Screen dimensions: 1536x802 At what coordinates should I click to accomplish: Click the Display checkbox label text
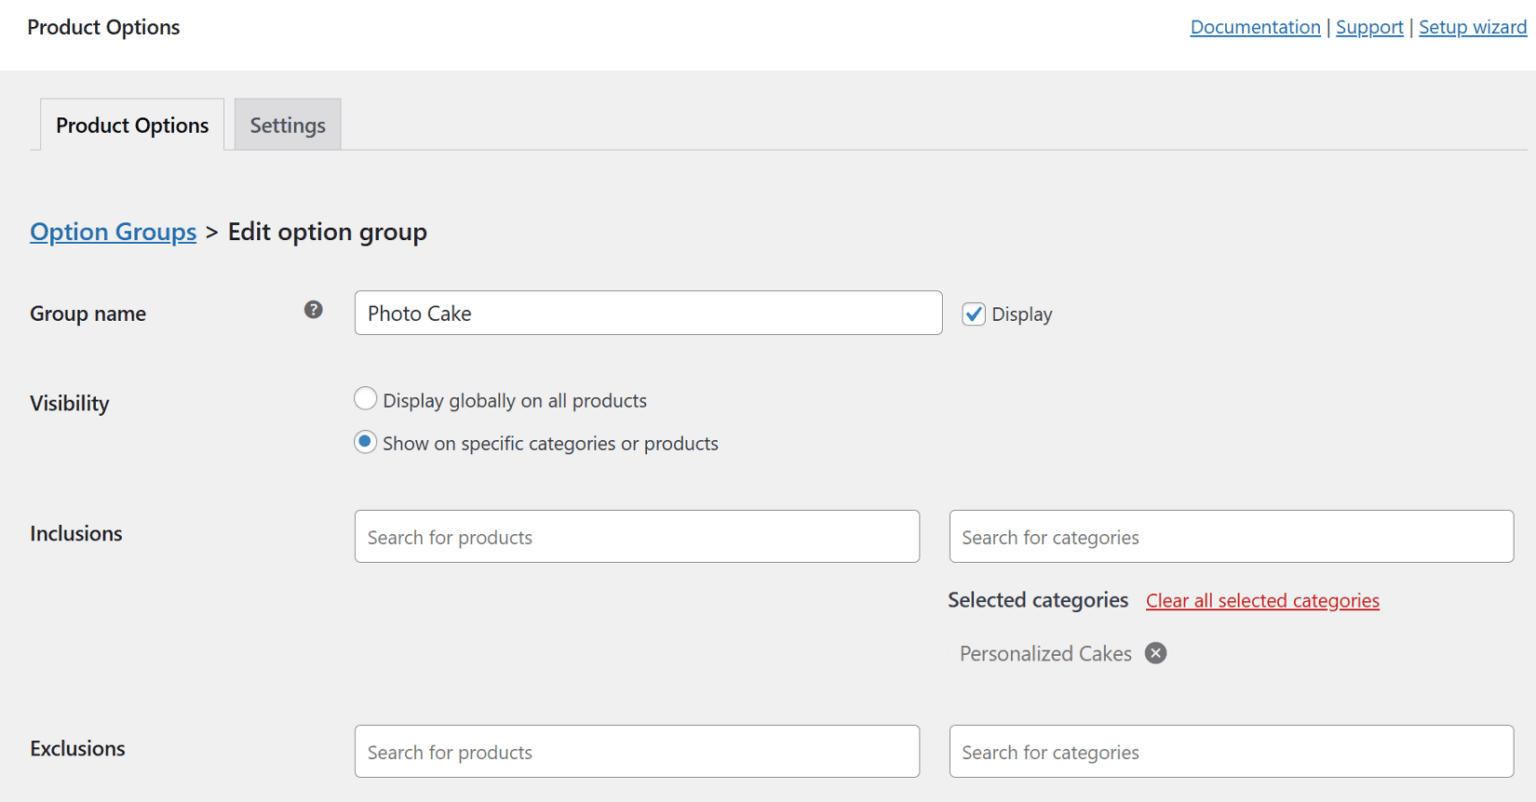coord(1022,315)
